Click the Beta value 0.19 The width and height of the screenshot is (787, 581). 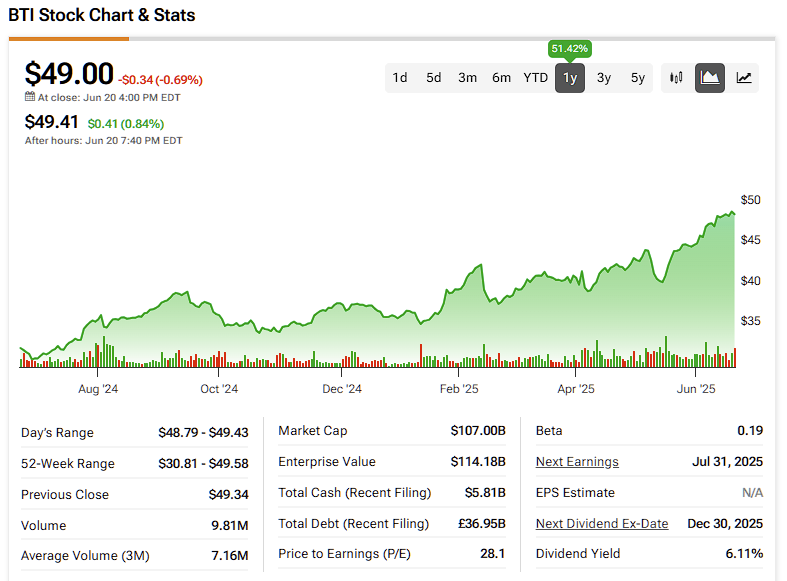coord(750,430)
